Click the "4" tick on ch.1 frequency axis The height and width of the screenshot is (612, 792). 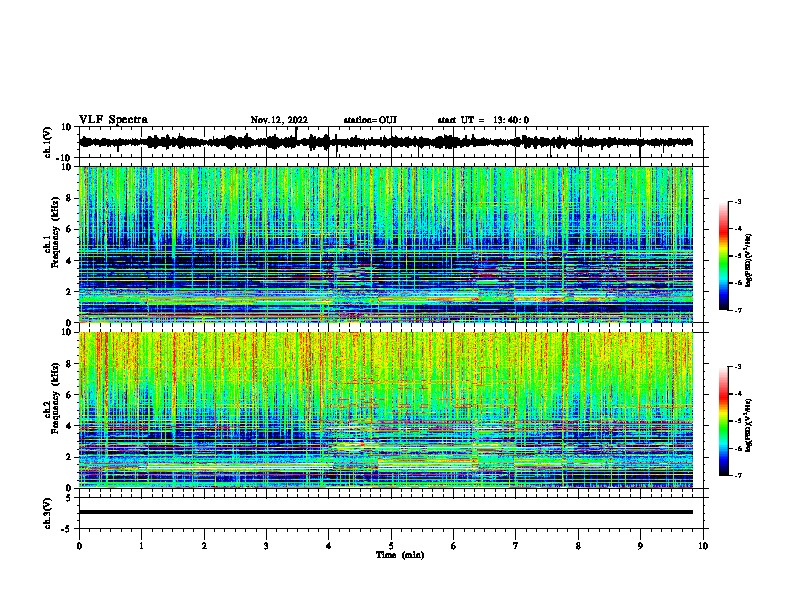pyautogui.click(x=69, y=261)
